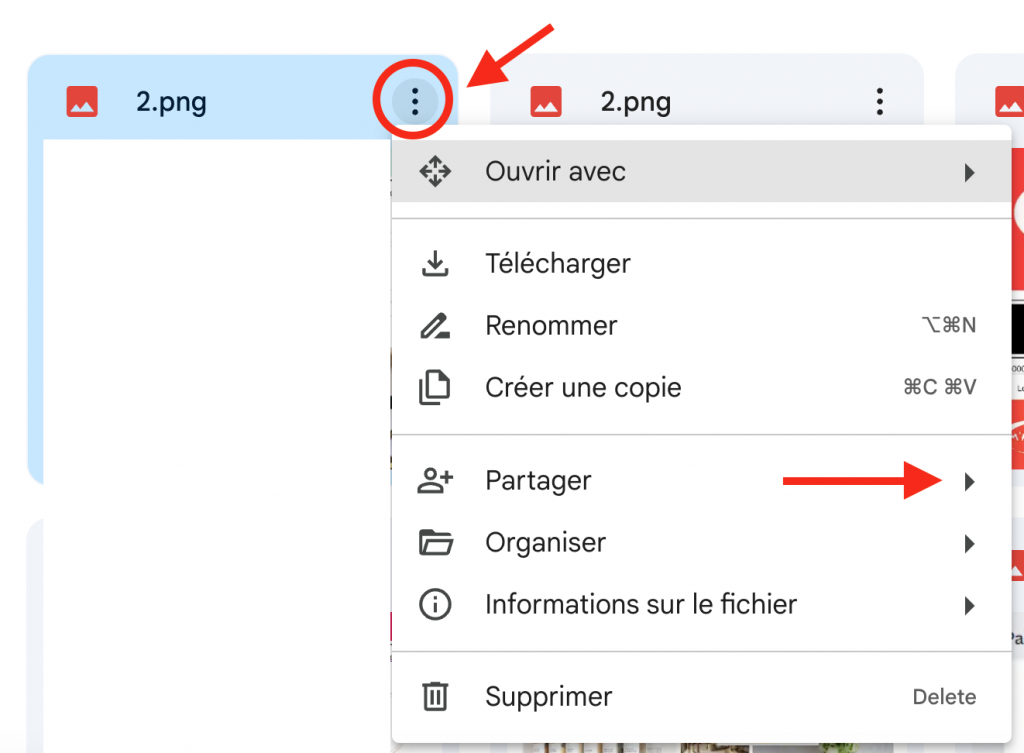Choose Supprimer to delete the file
The height and width of the screenshot is (753, 1024).
(548, 697)
